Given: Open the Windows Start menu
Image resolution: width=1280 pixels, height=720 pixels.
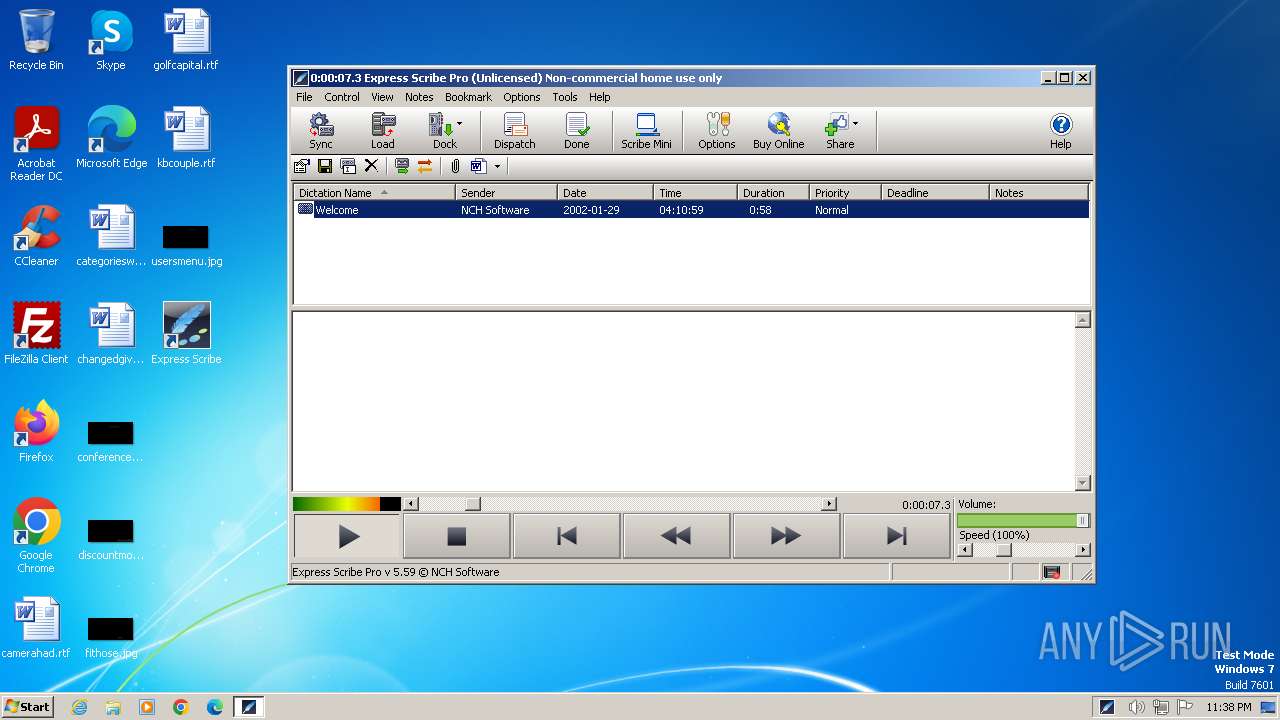Looking at the screenshot, I should tap(28, 707).
